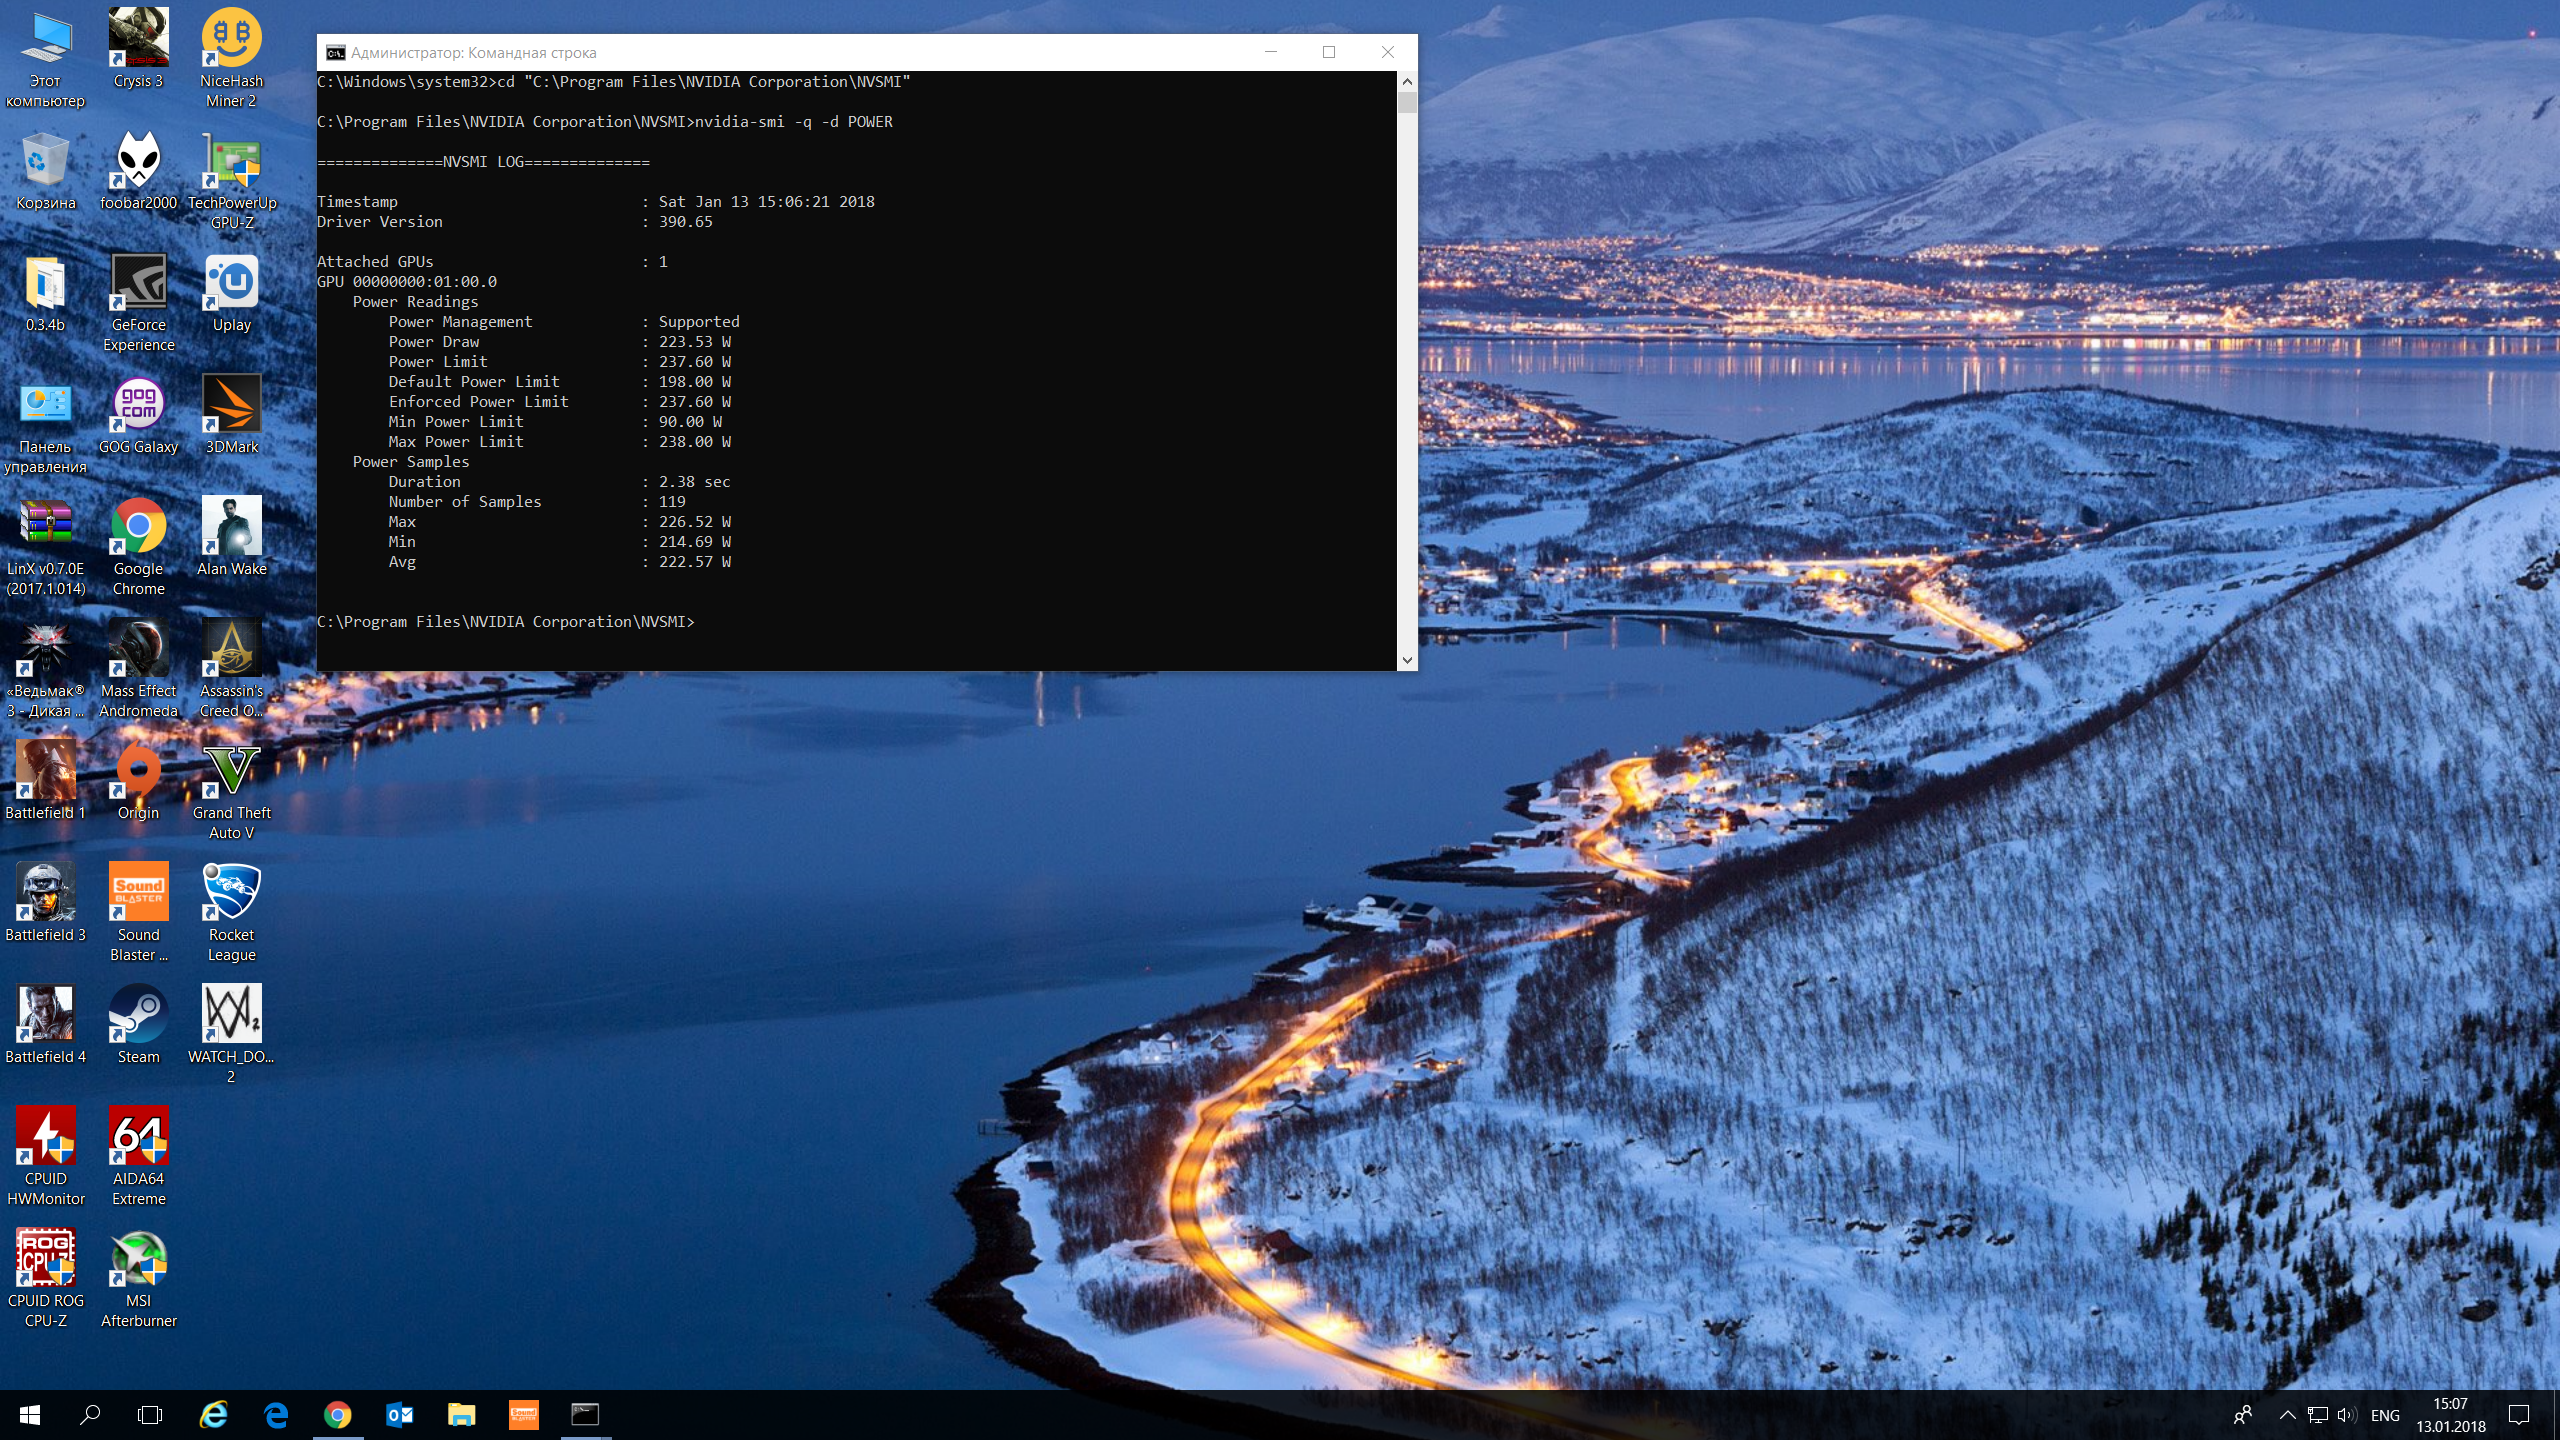Click Command Prompt taskbar button
The width and height of the screenshot is (2560, 1440).
(585, 1414)
